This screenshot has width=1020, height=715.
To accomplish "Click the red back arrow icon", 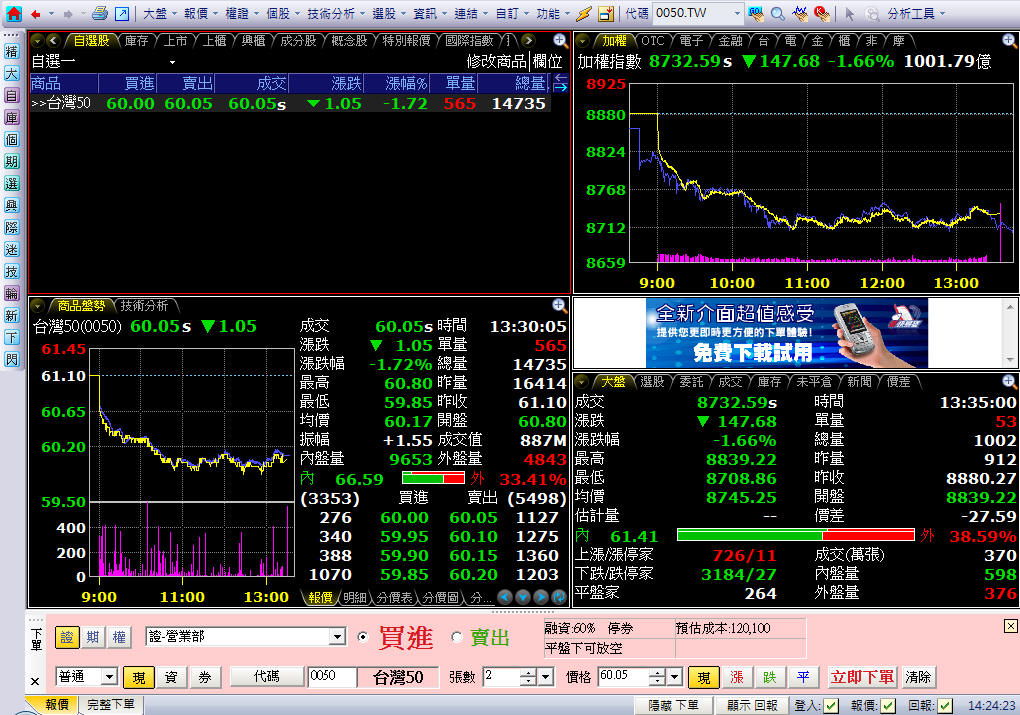I will (36, 14).
